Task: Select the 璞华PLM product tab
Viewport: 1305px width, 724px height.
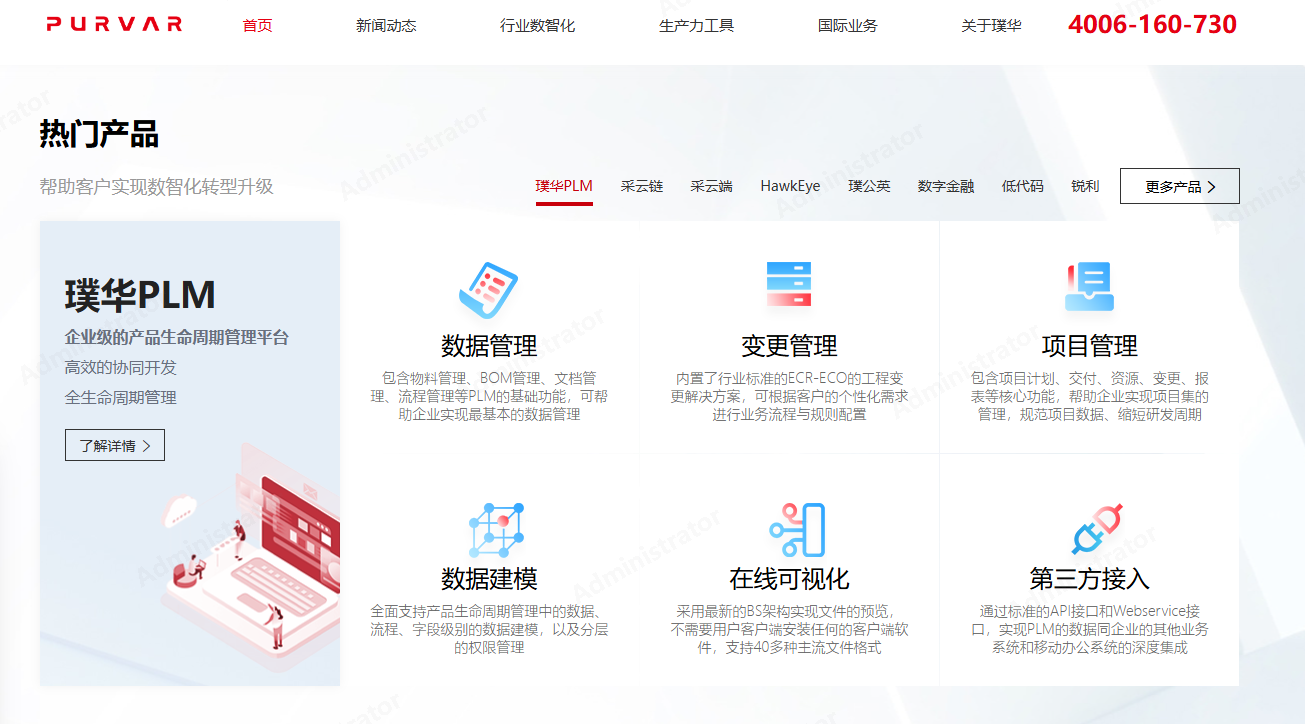Action: [564, 186]
